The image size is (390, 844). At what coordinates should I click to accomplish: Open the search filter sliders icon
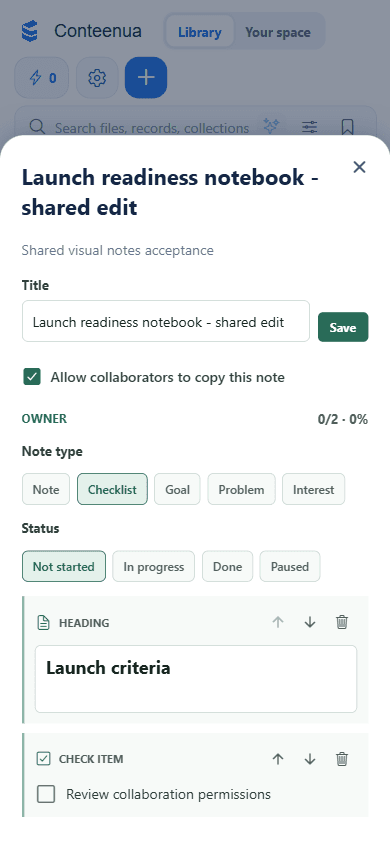pos(309,127)
